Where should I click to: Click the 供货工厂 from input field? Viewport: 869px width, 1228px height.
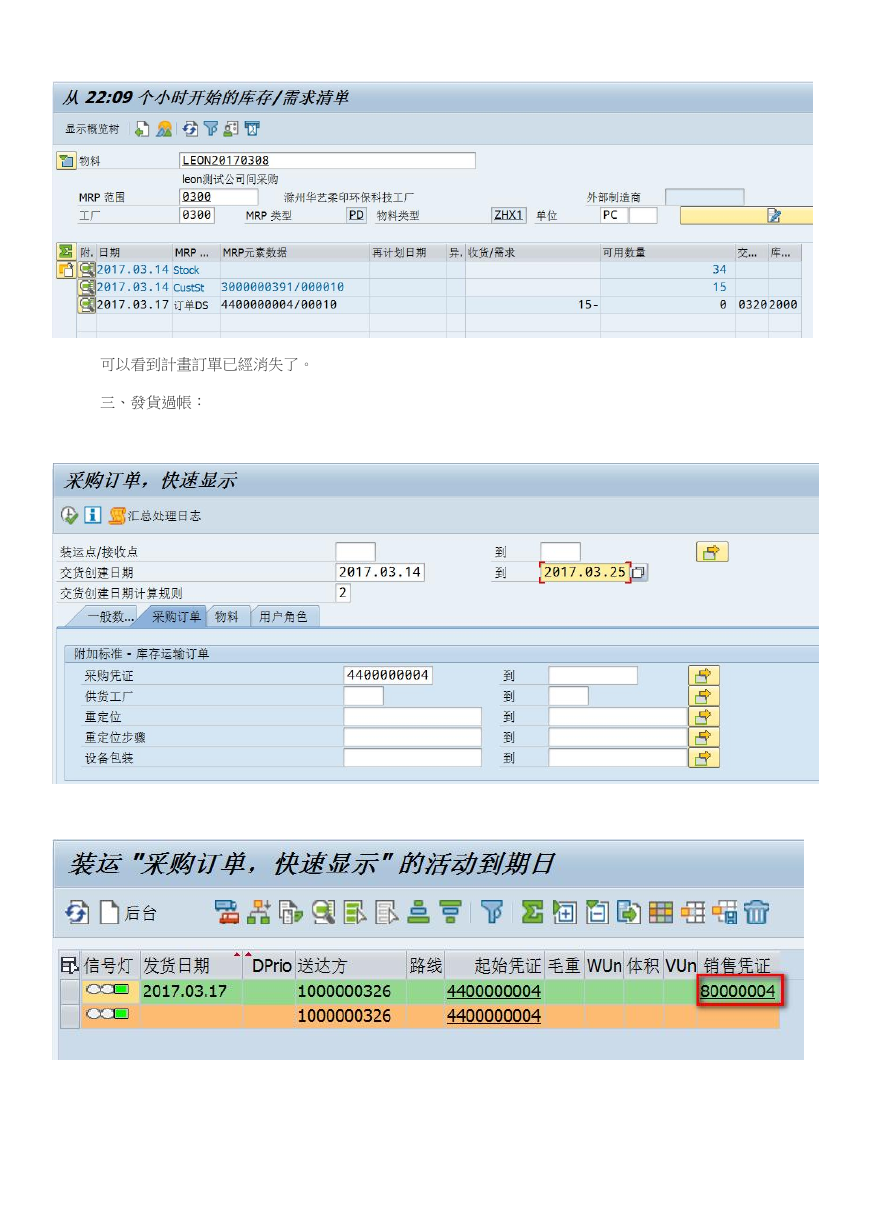click(x=363, y=696)
